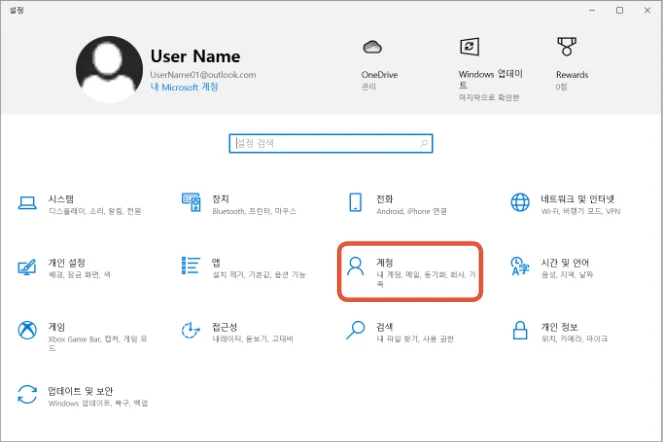663x442 pixels.
Task: Focus the 설정 검색 input field
Action: (331, 143)
